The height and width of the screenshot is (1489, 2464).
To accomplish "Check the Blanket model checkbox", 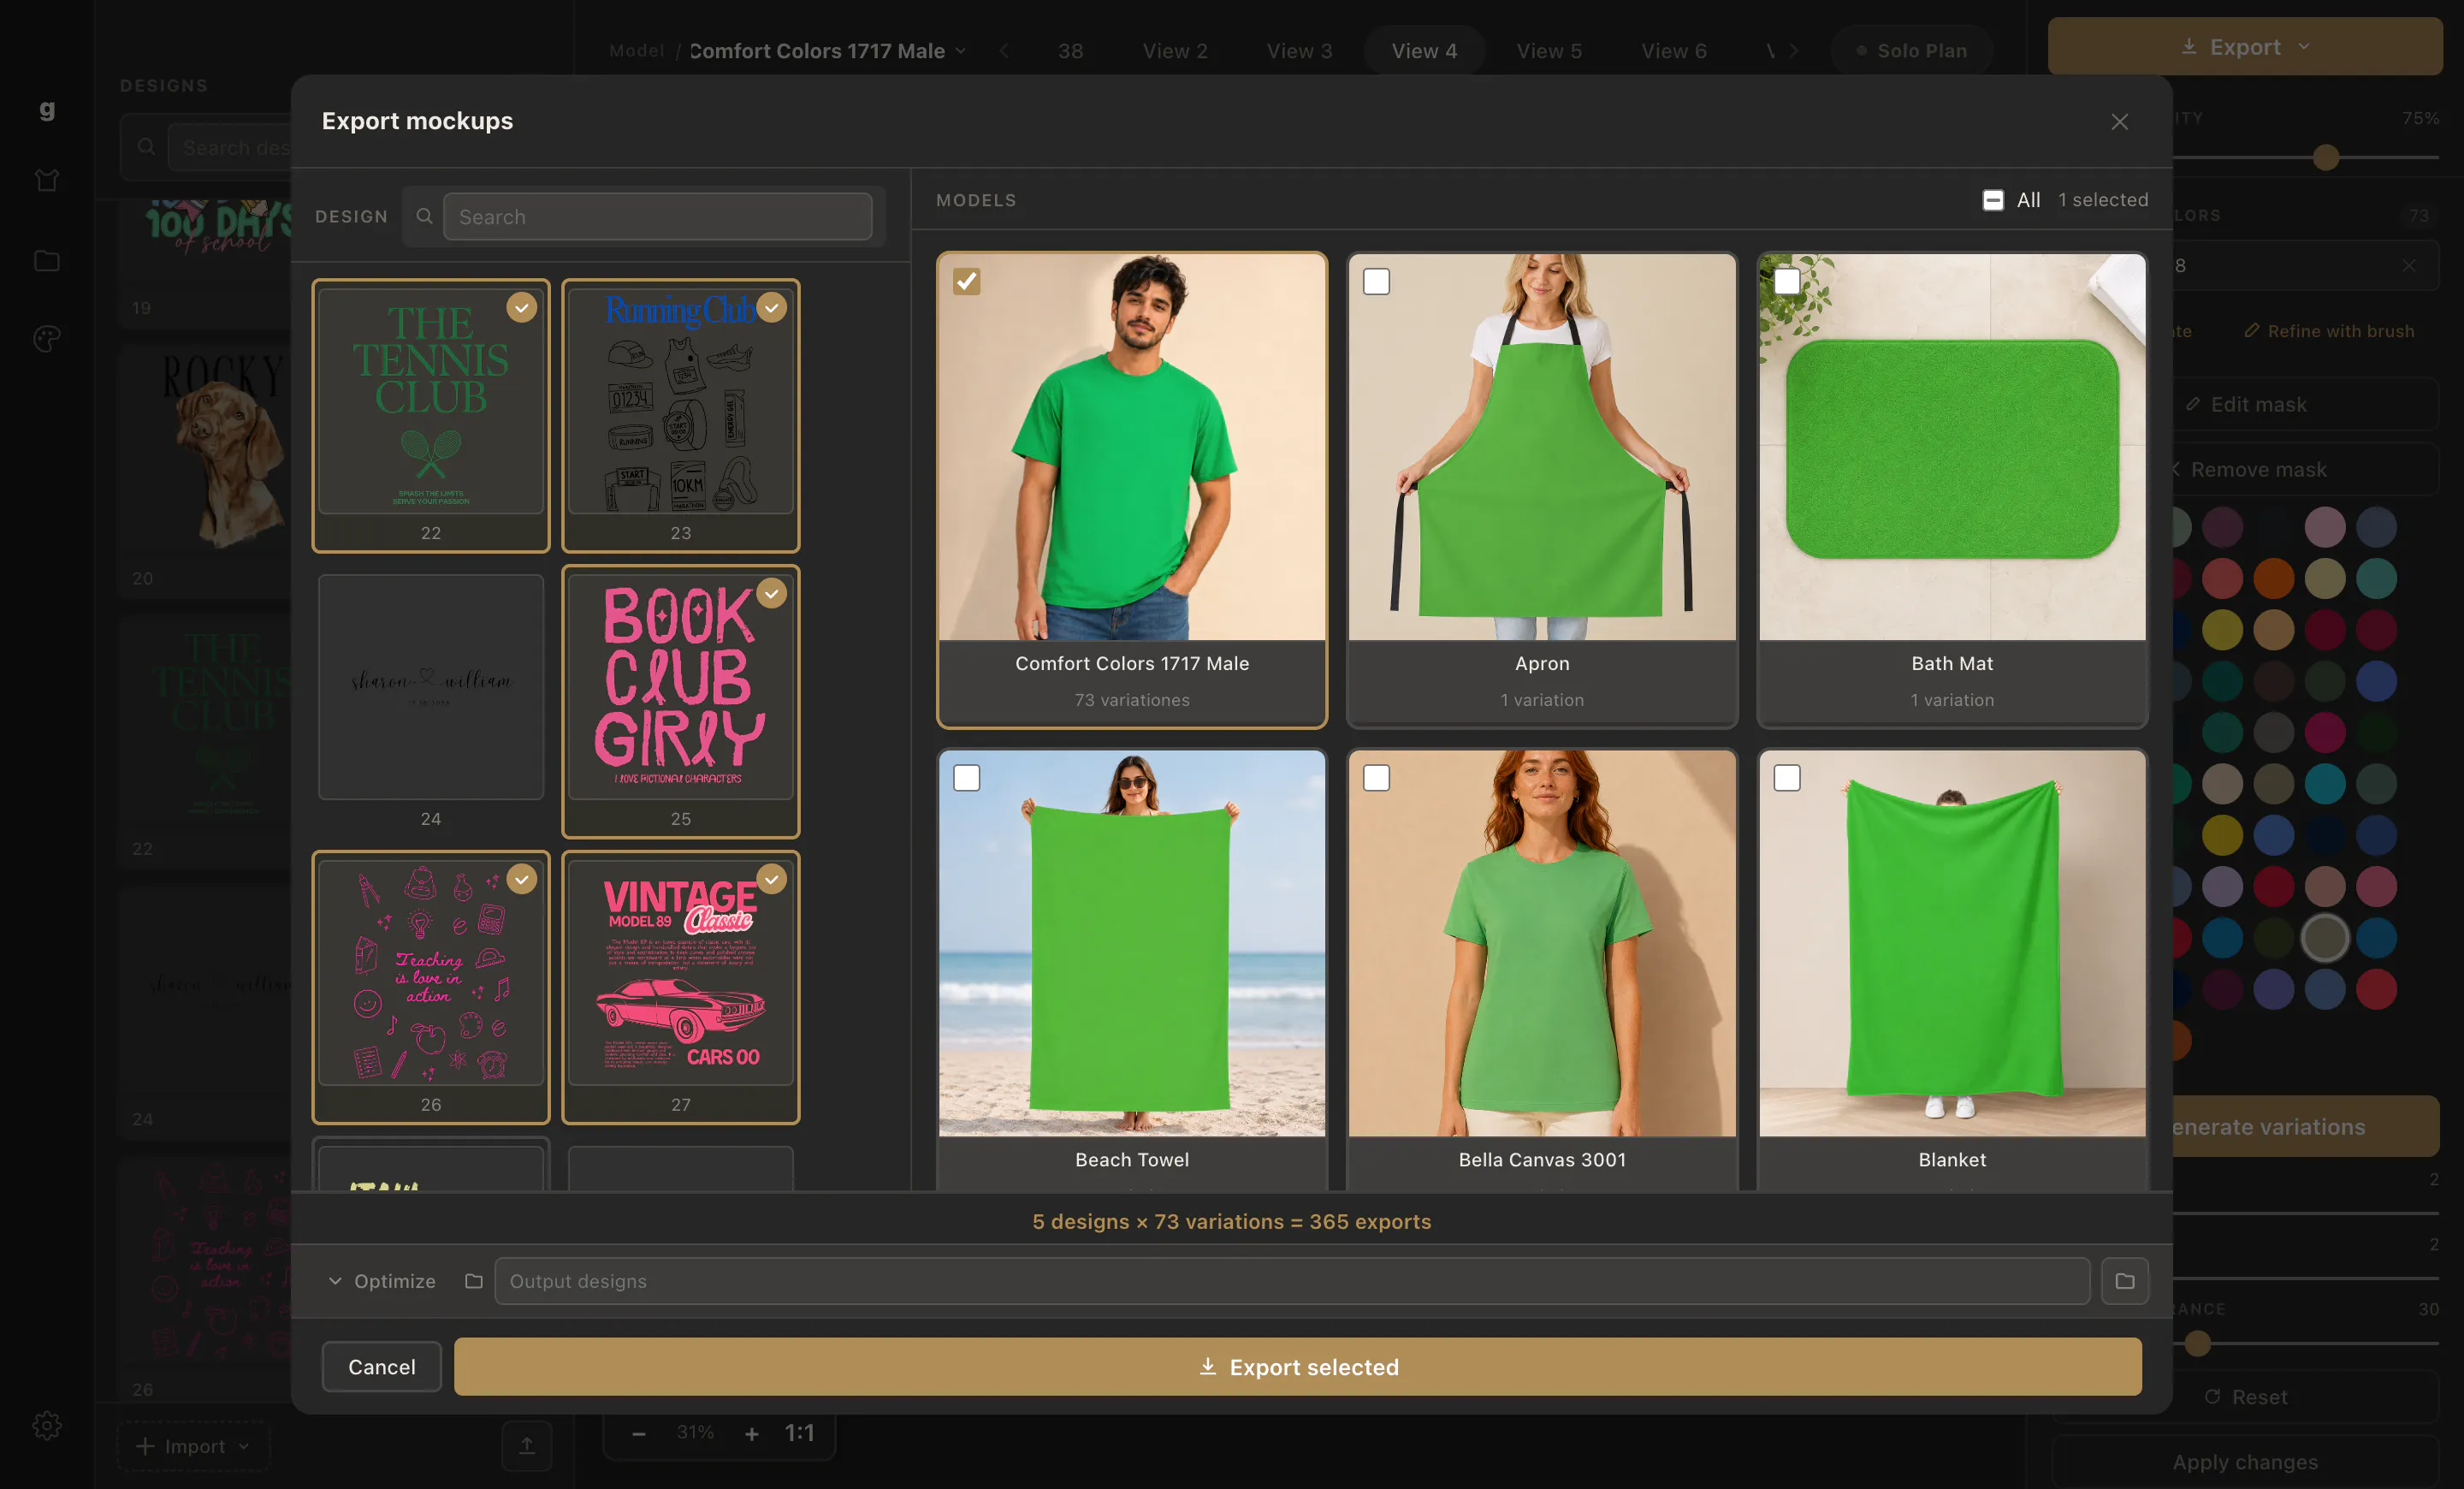I will [1786, 777].
